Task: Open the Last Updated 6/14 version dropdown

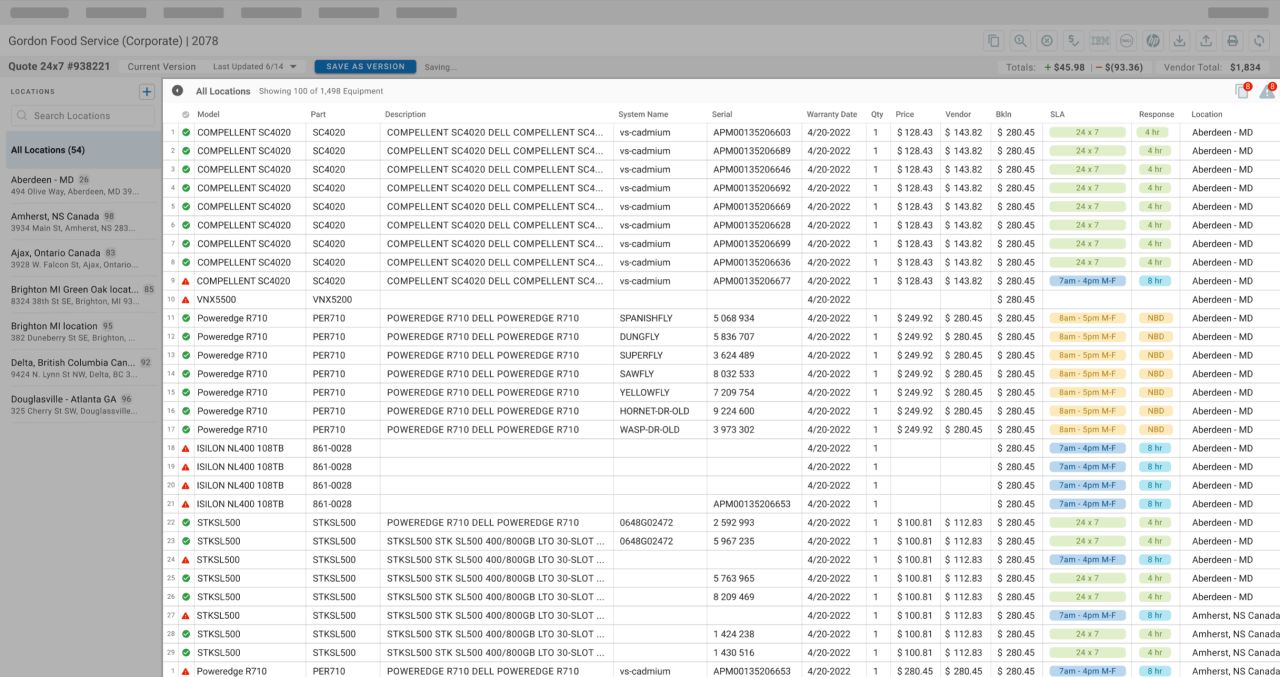Action: (x=255, y=67)
